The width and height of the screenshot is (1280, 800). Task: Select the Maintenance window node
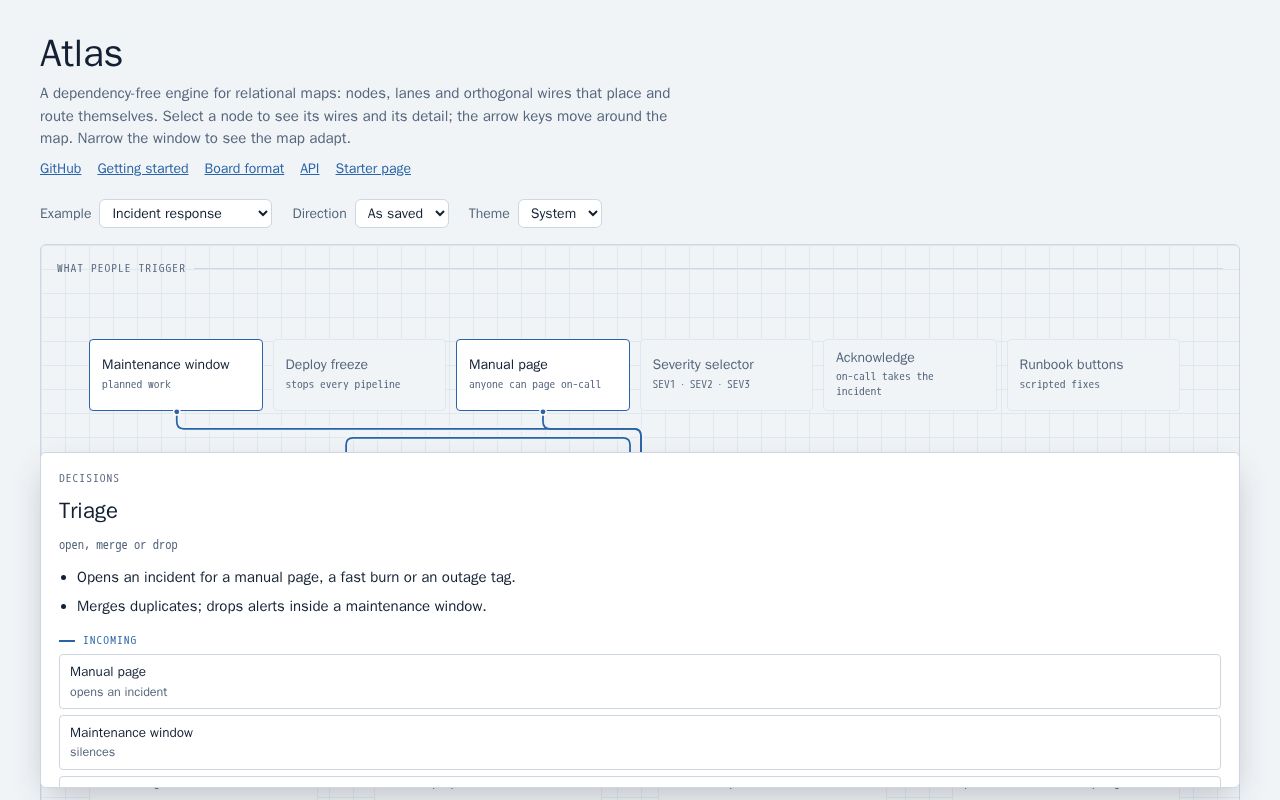click(x=176, y=375)
